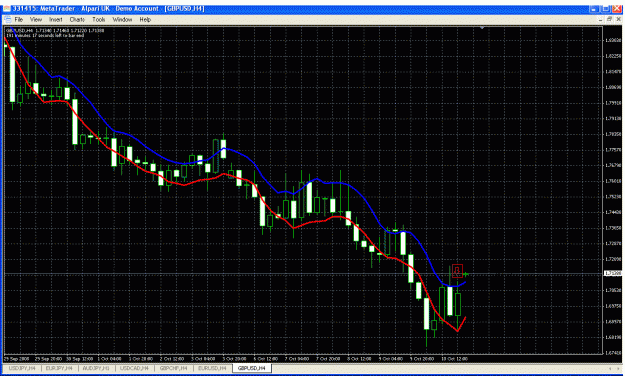The height and width of the screenshot is (376, 625).
Task: Switch to the USDCAD,H4 chart tab
Action: (x=134, y=368)
